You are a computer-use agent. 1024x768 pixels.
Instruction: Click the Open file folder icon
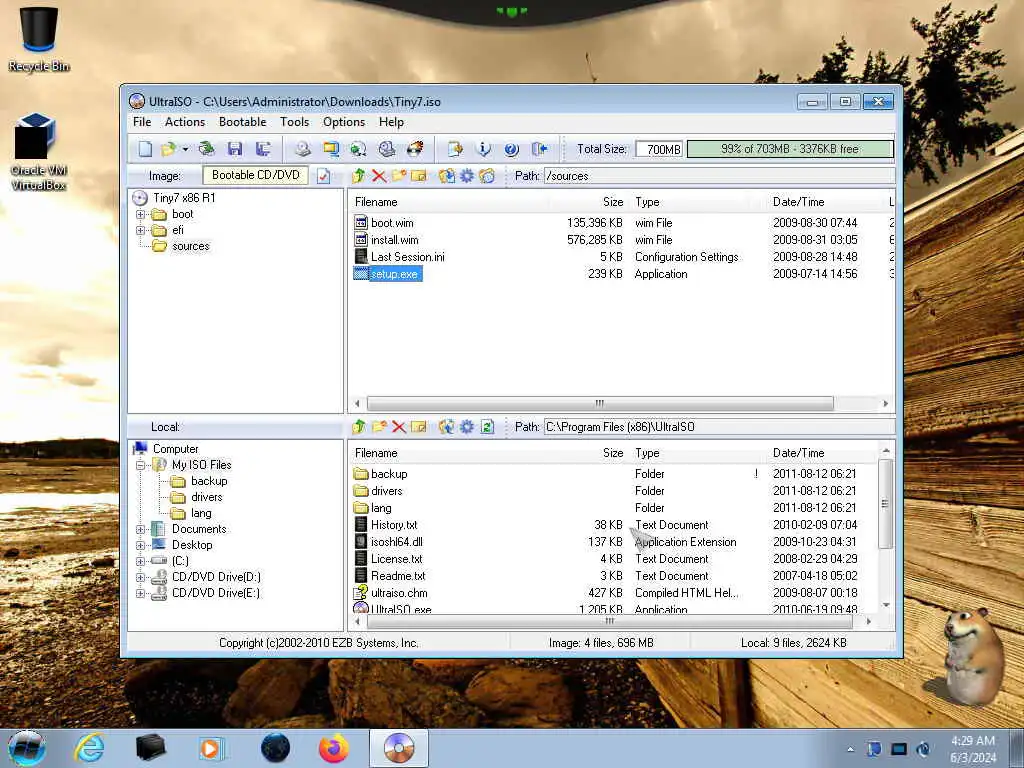168,149
